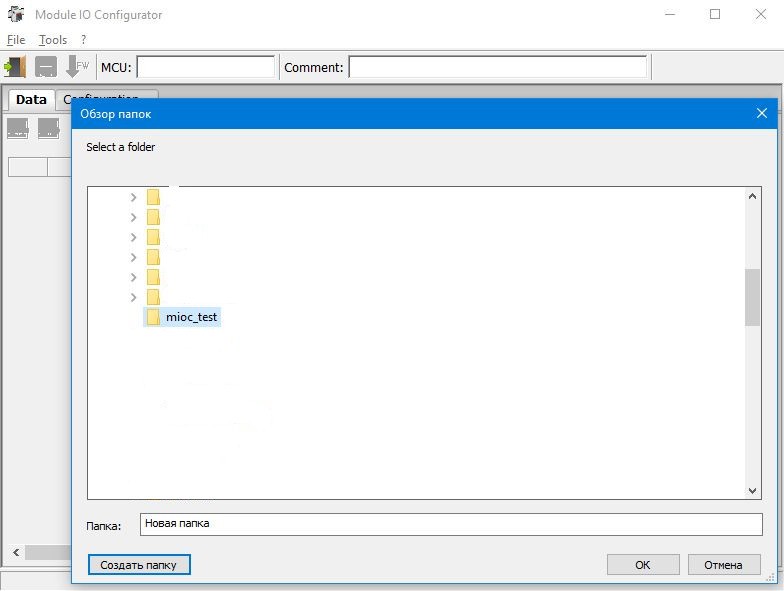Click the grey save toolbar icon
784x591 pixels.
(46, 66)
